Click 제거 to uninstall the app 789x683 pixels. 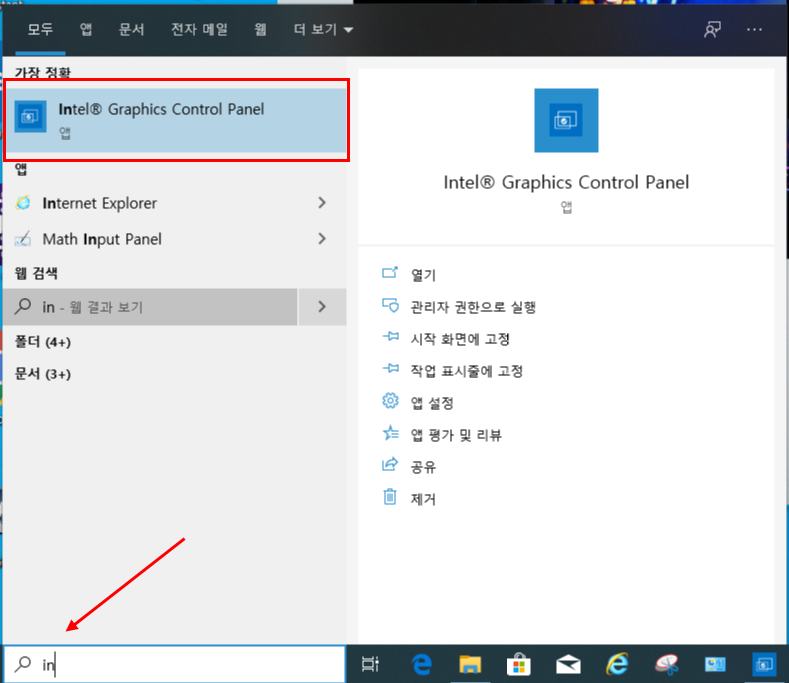coord(423,499)
